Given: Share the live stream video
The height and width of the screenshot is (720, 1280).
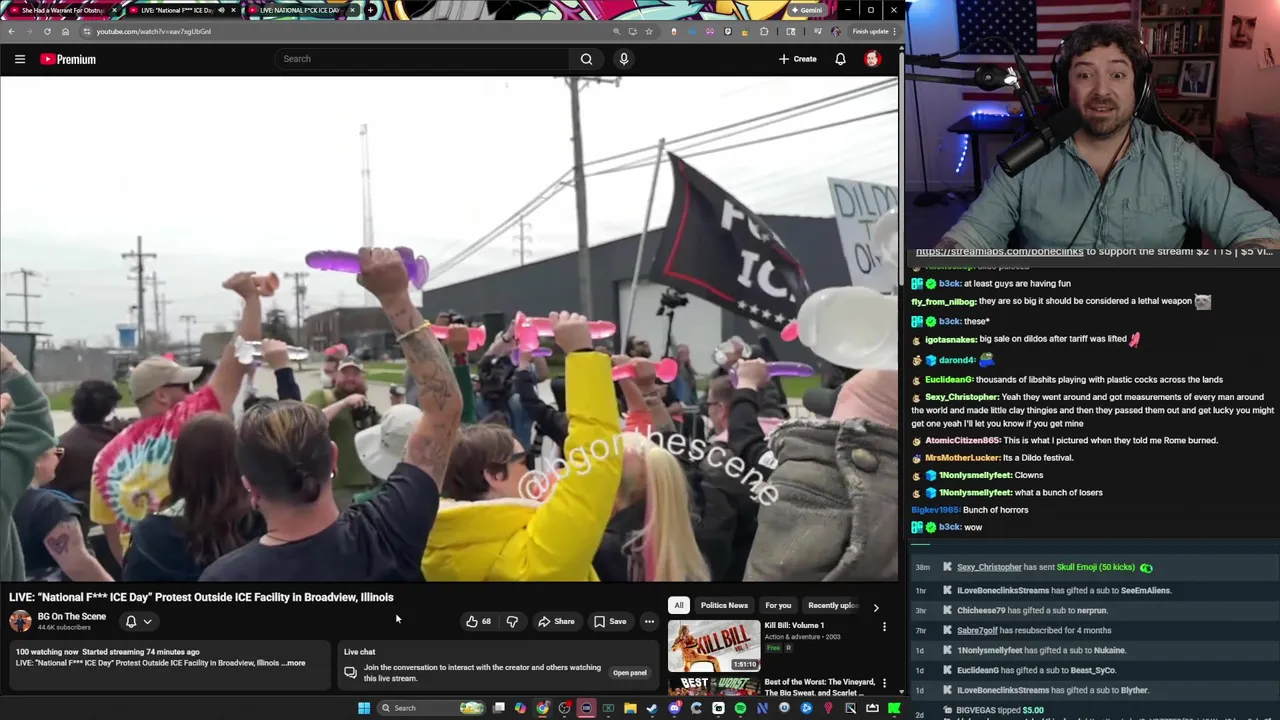Looking at the screenshot, I should (x=556, y=621).
